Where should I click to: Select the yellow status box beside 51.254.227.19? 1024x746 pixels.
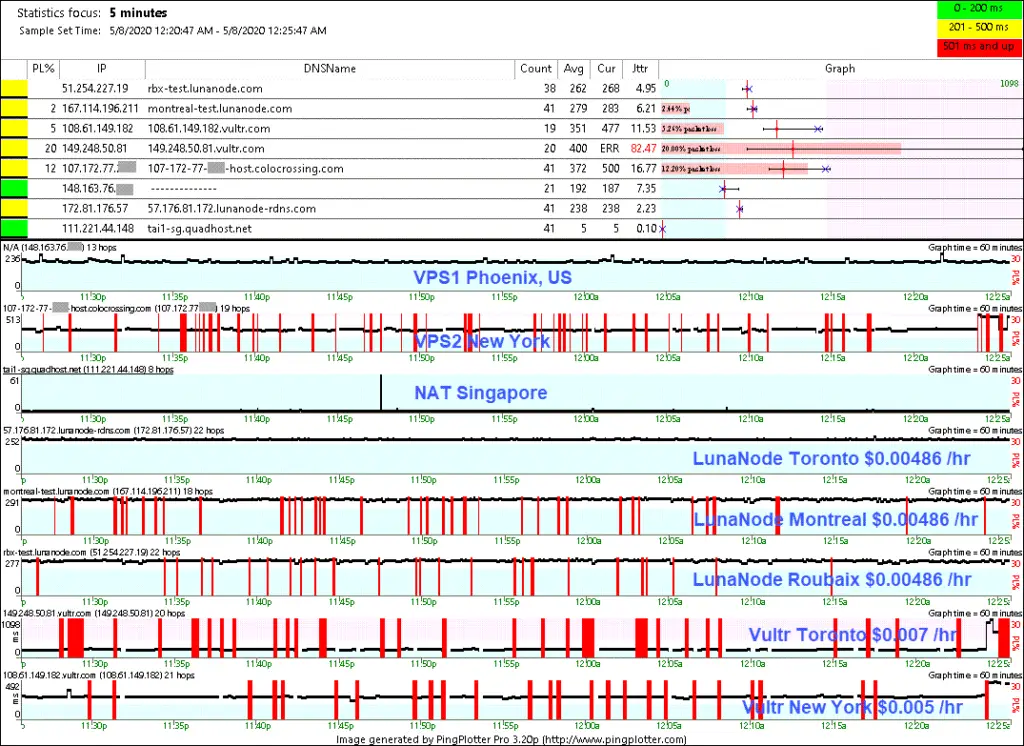click(14, 89)
